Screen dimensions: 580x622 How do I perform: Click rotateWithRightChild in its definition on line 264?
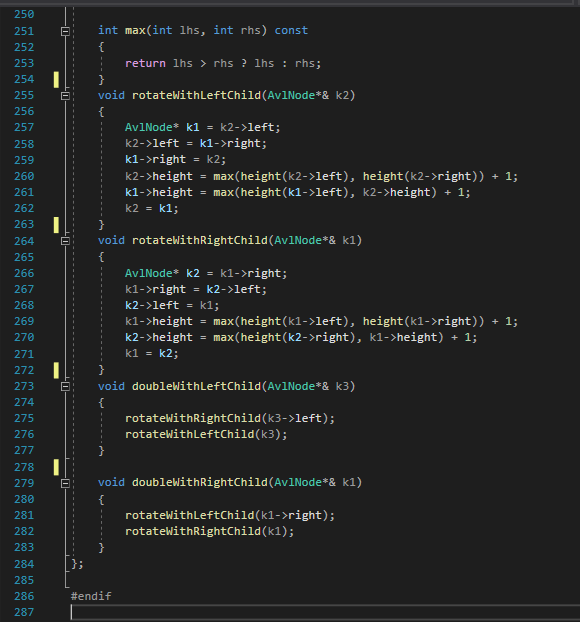[x=200, y=240]
